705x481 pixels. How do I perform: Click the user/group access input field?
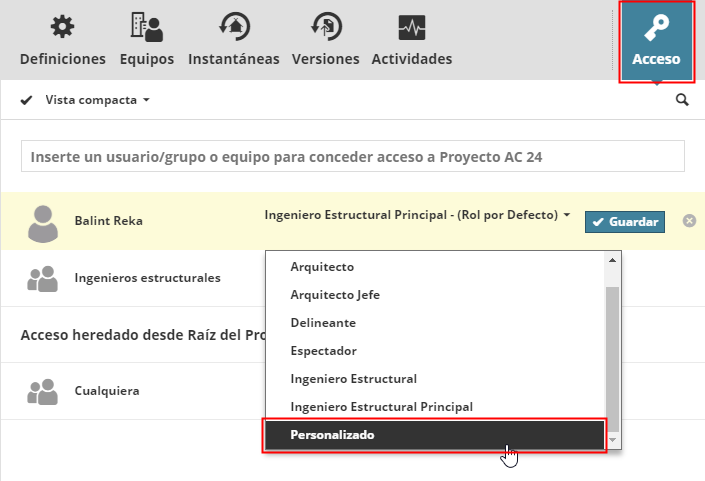[352, 157]
